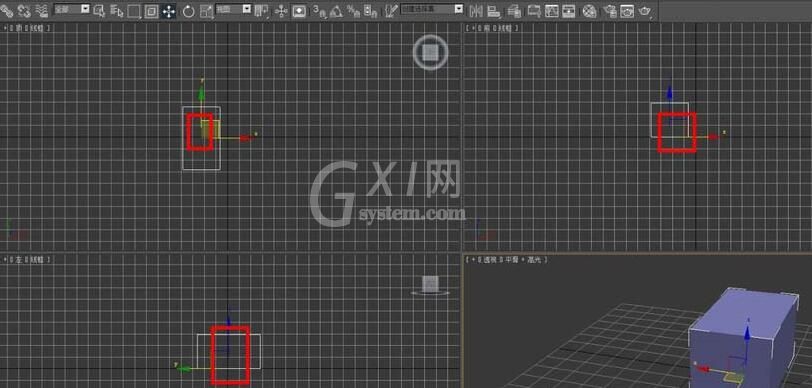
Task: Click the blue Z-axis arrow in Front viewport
Action: tap(670, 93)
